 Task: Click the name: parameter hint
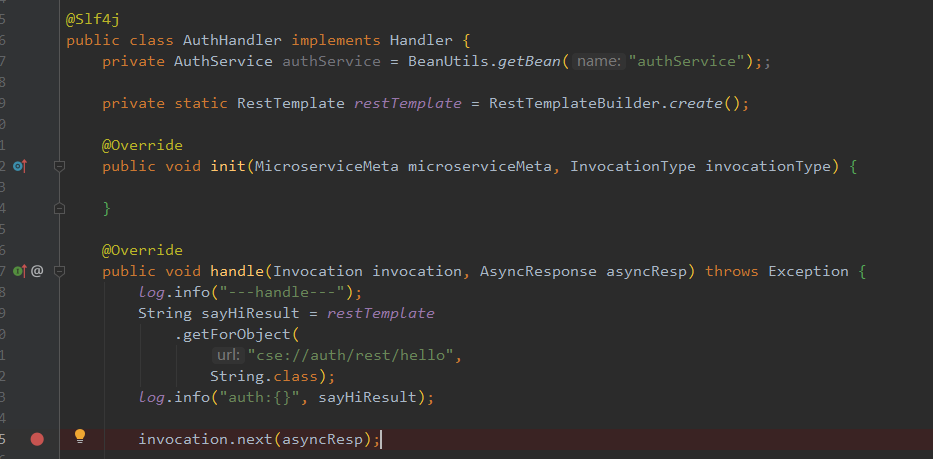click(x=599, y=61)
